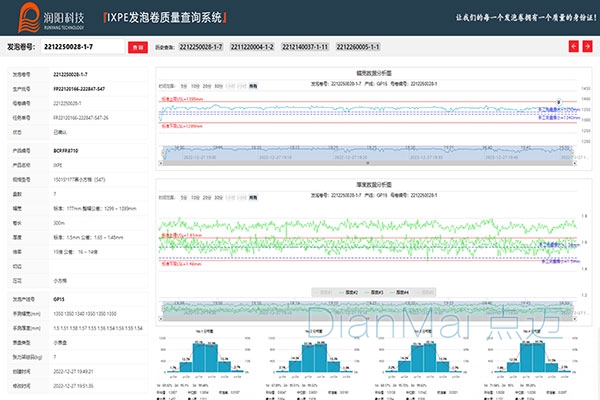Click inside the foam roll number input field

(82, 47)
